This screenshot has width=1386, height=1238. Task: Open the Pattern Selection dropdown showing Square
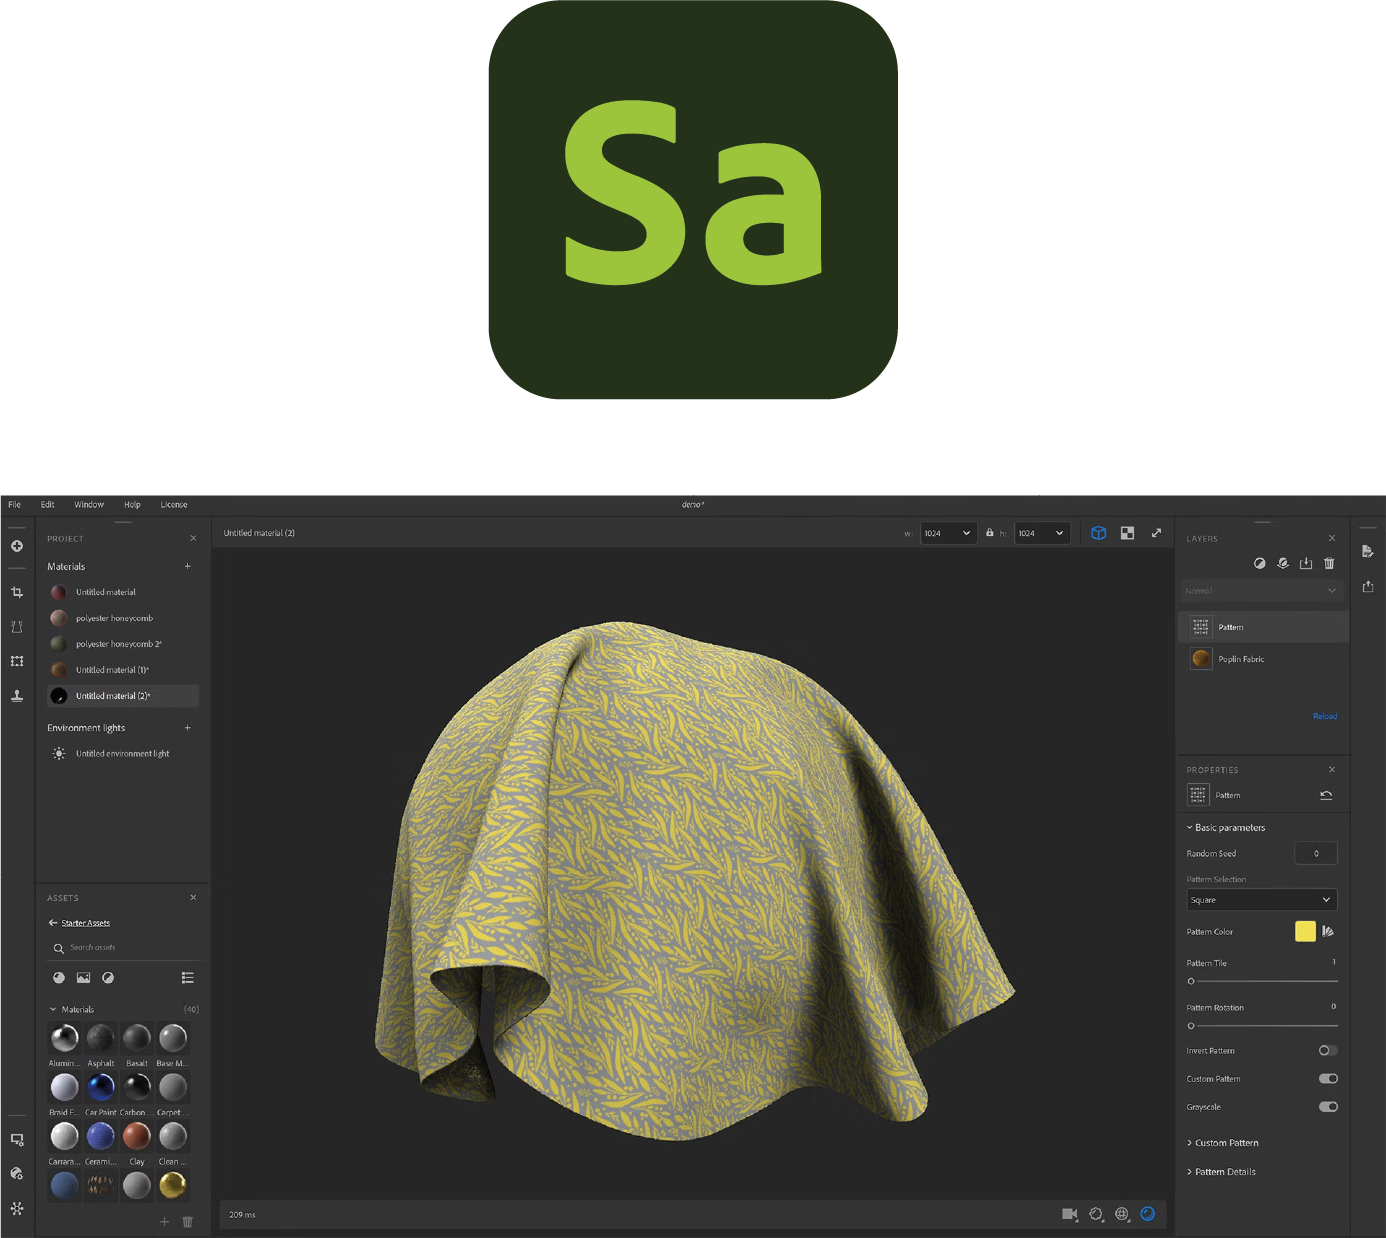[1261, 900]
